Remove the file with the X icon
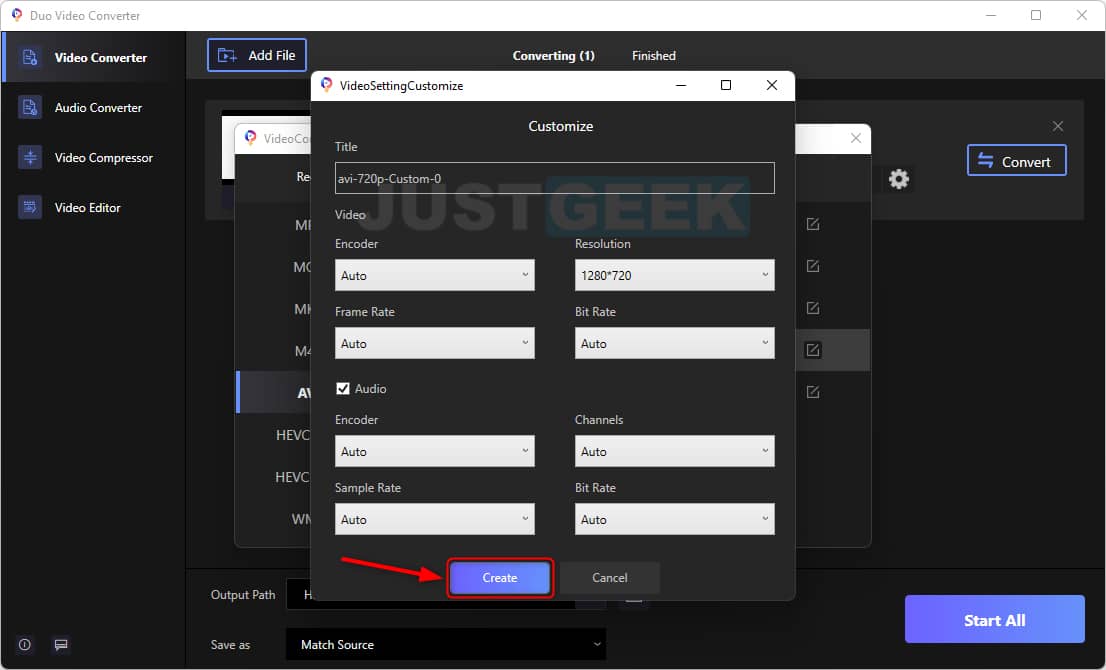Screen dimensions: 1106x670 tap(1057, 126)
